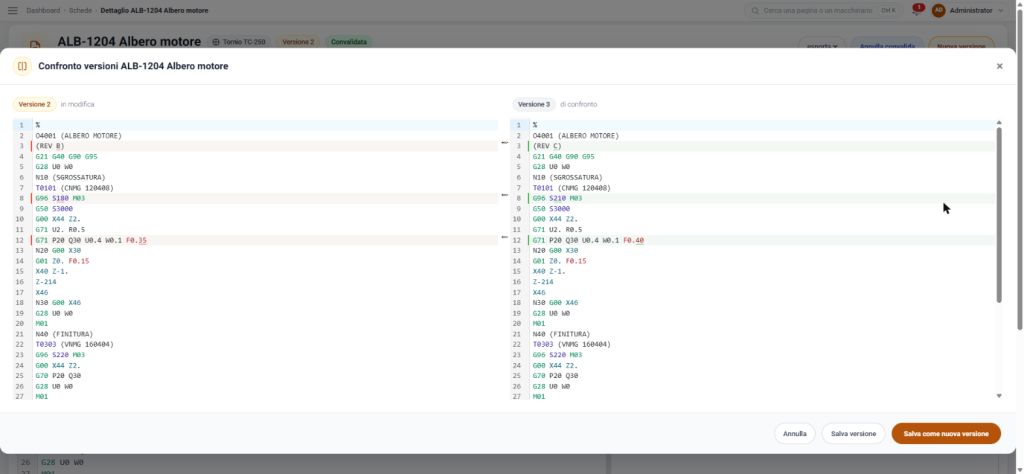Revert line 8 change using the arrow
The image size is (1024, 474).
click(504, 195)
